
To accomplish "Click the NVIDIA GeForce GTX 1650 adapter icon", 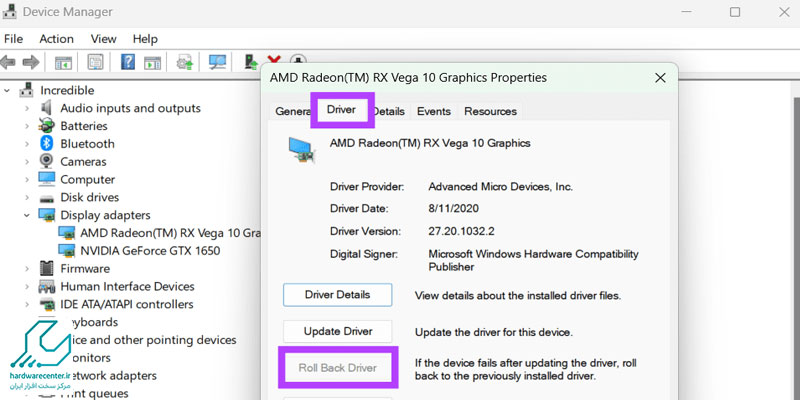I will point(66,251).
